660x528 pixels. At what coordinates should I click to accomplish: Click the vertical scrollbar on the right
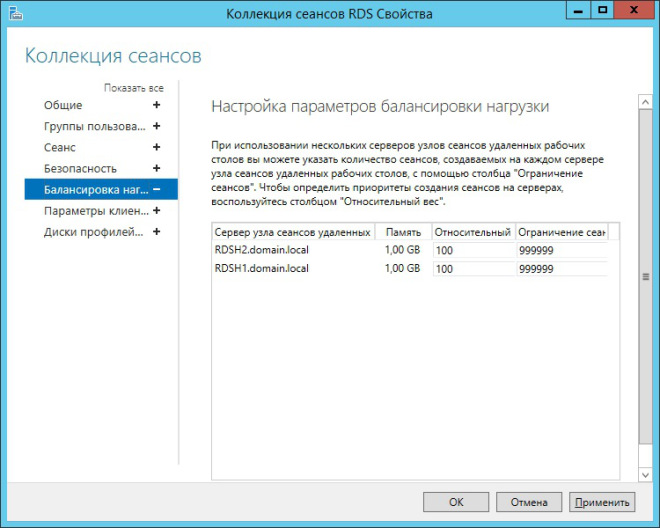[x=645, y=280]
